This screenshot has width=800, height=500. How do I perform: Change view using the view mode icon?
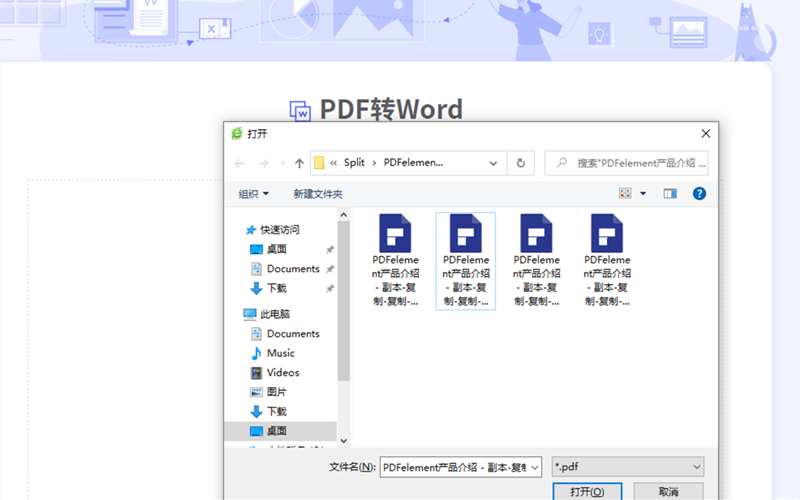coord(626,193)
